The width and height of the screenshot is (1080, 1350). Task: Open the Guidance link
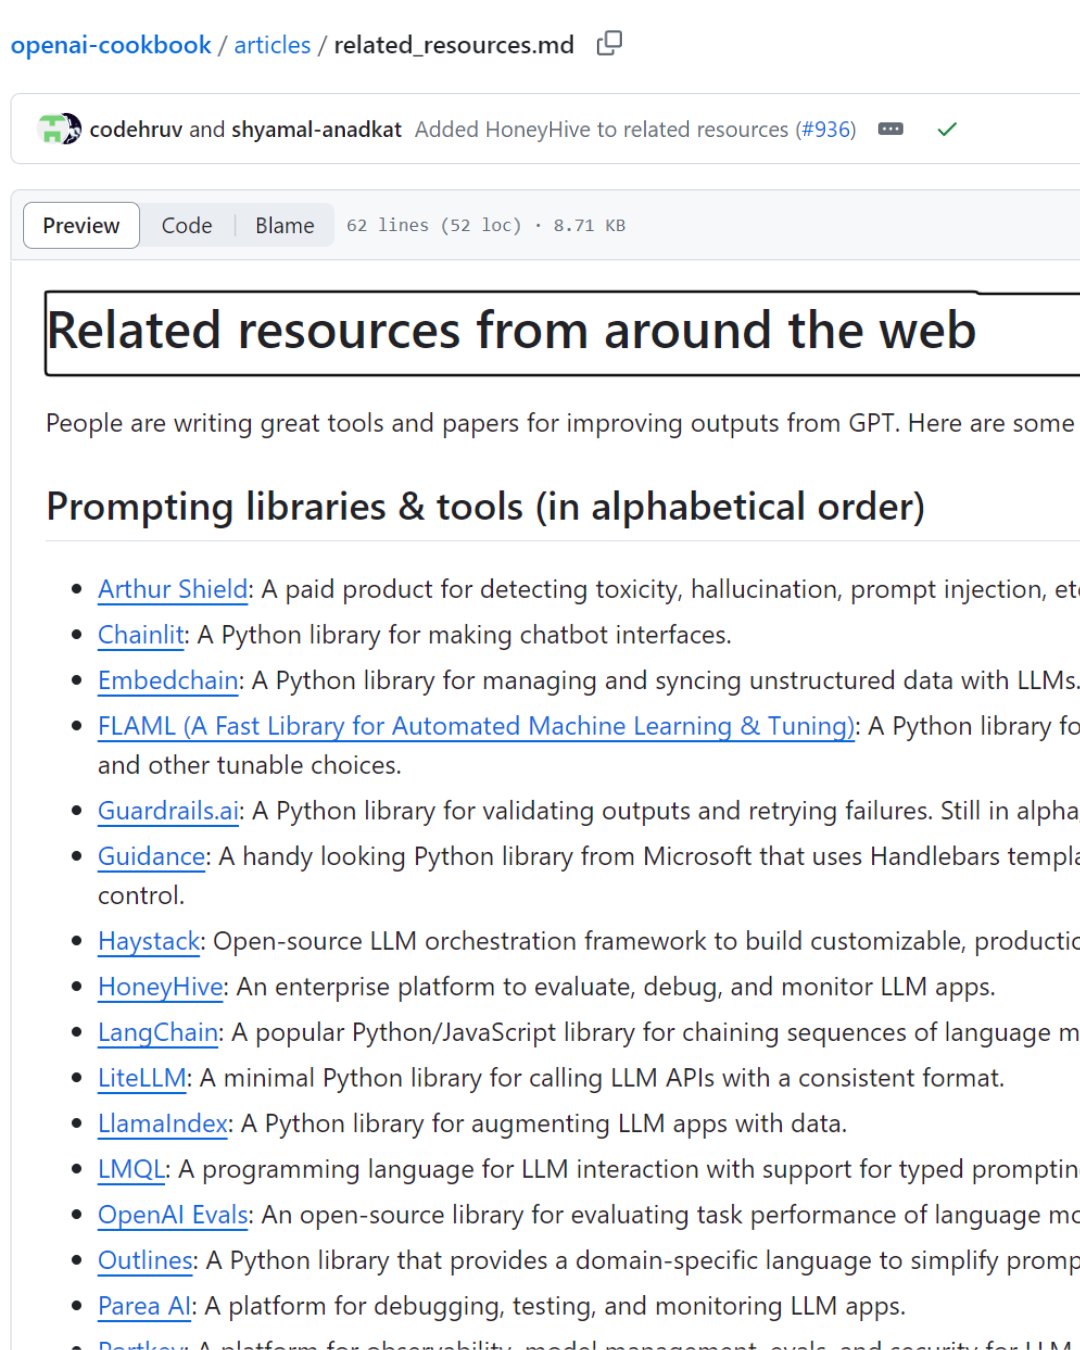click(152, 857)
